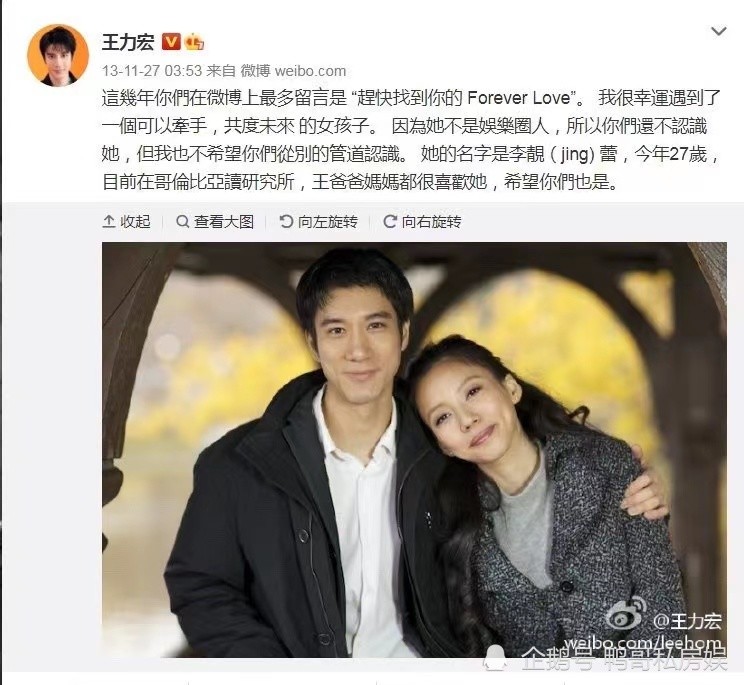Screen dimensions: 744x685
Task: Click the weibo.com/leehom watermark URL
Action: [642, 643]
